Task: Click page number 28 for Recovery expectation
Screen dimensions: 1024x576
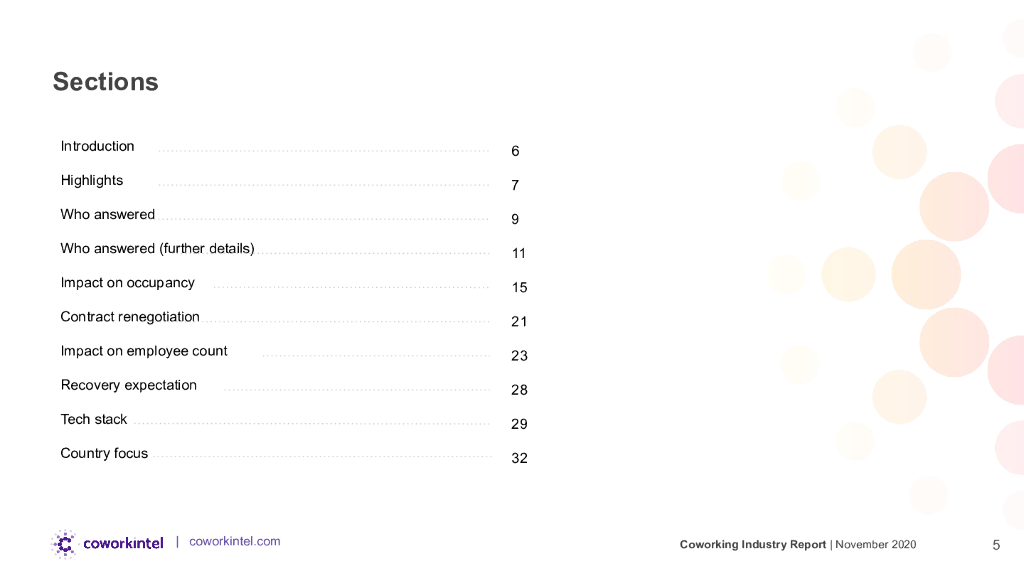Action: click(519, 390)
